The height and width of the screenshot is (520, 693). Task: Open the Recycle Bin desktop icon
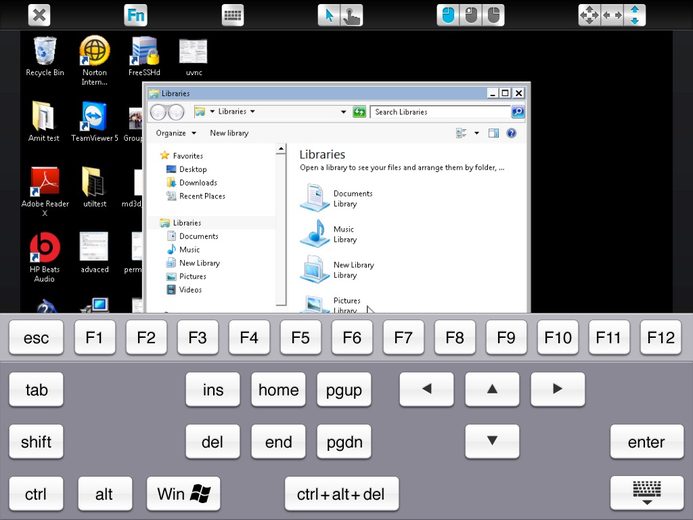coord(45,57)
